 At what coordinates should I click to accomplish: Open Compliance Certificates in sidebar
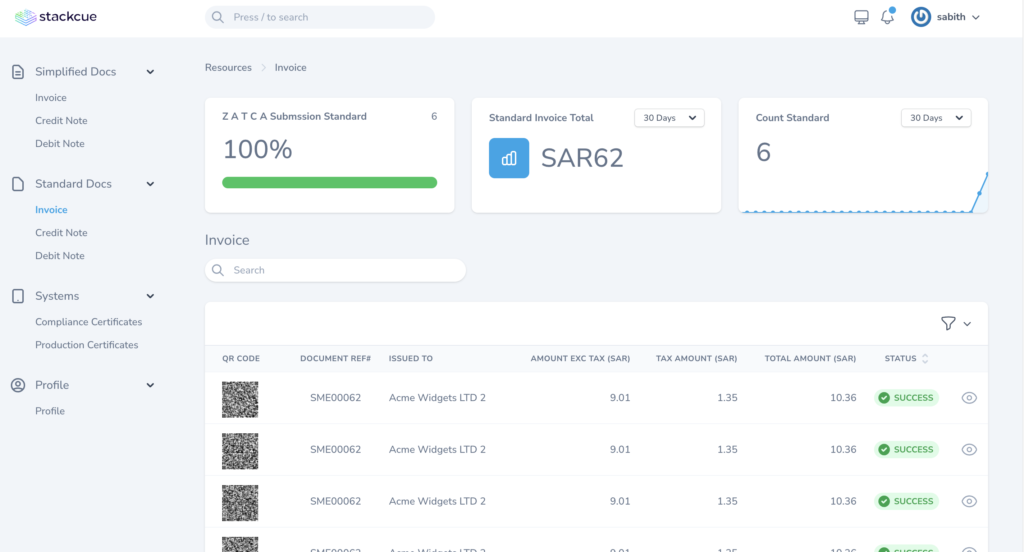[x=88, y=322]
